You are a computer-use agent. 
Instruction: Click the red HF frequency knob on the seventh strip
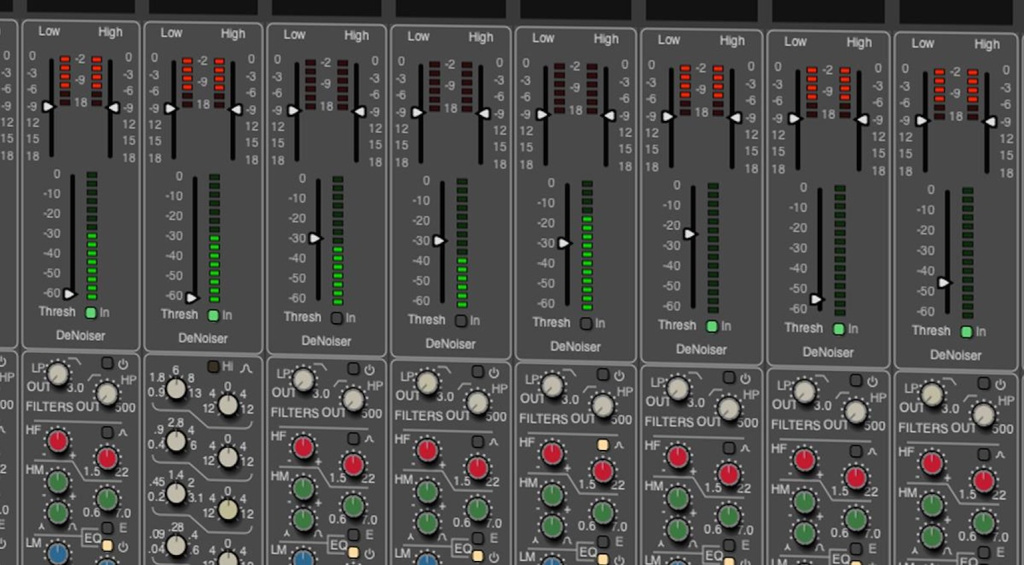click(856, 478)
